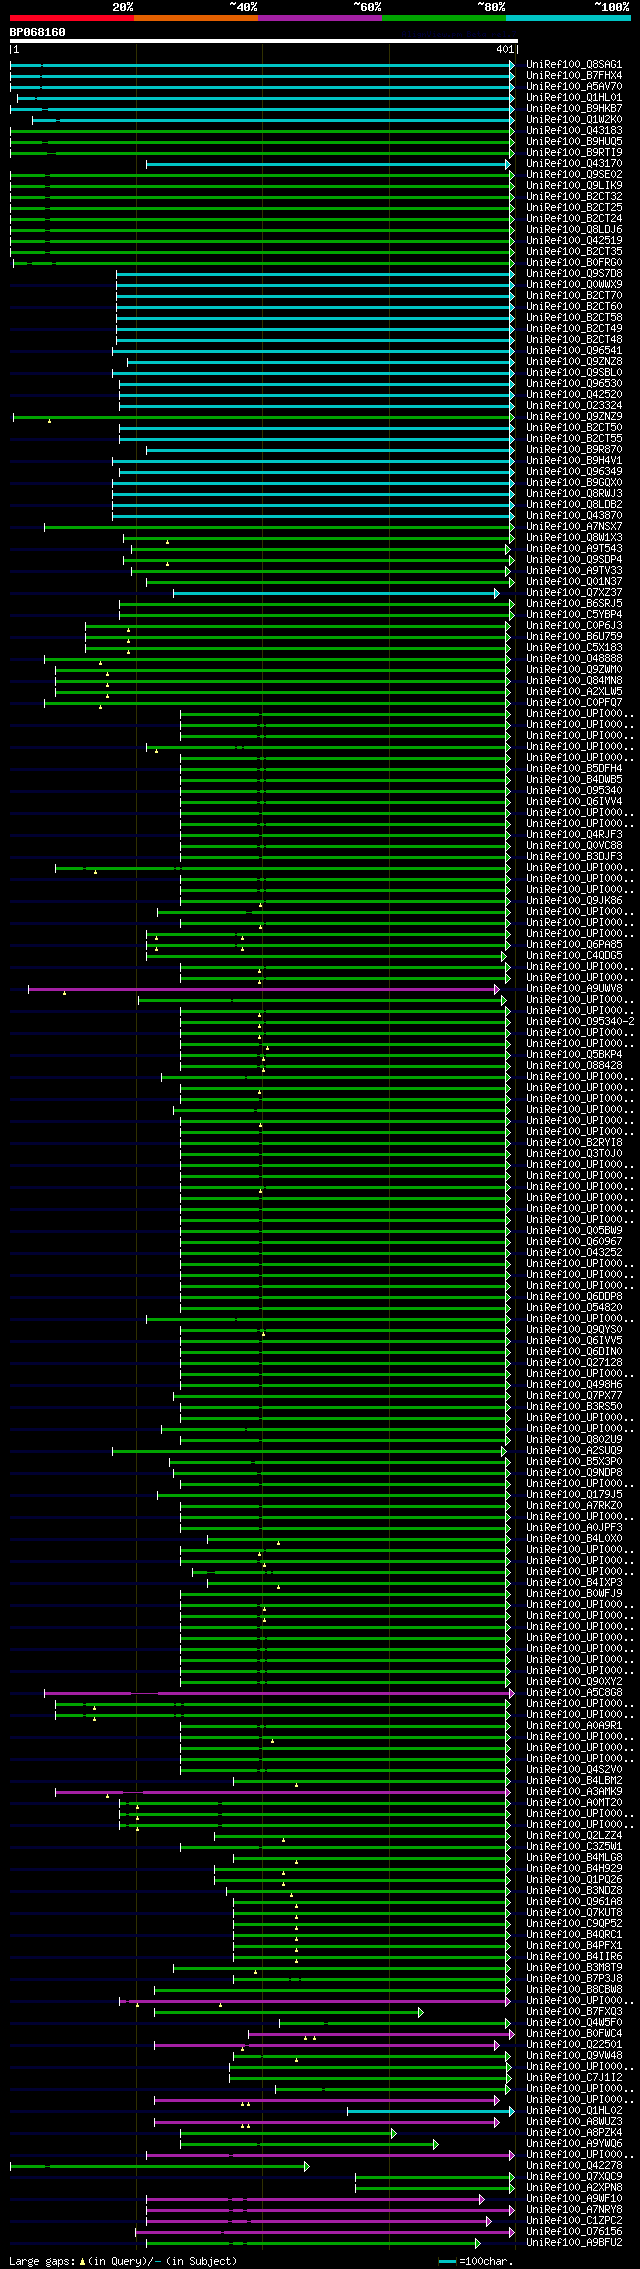
Task: Open UniRef100_Q9ZNZ9 entry
Action: [x=574, y=417]
